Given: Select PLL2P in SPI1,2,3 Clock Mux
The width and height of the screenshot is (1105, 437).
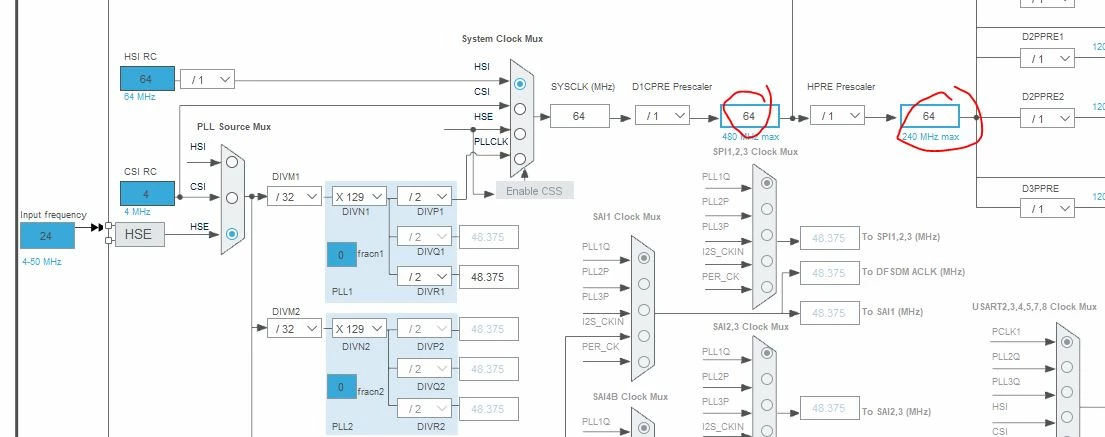Looking at the screenshot, I should [767, 209].
